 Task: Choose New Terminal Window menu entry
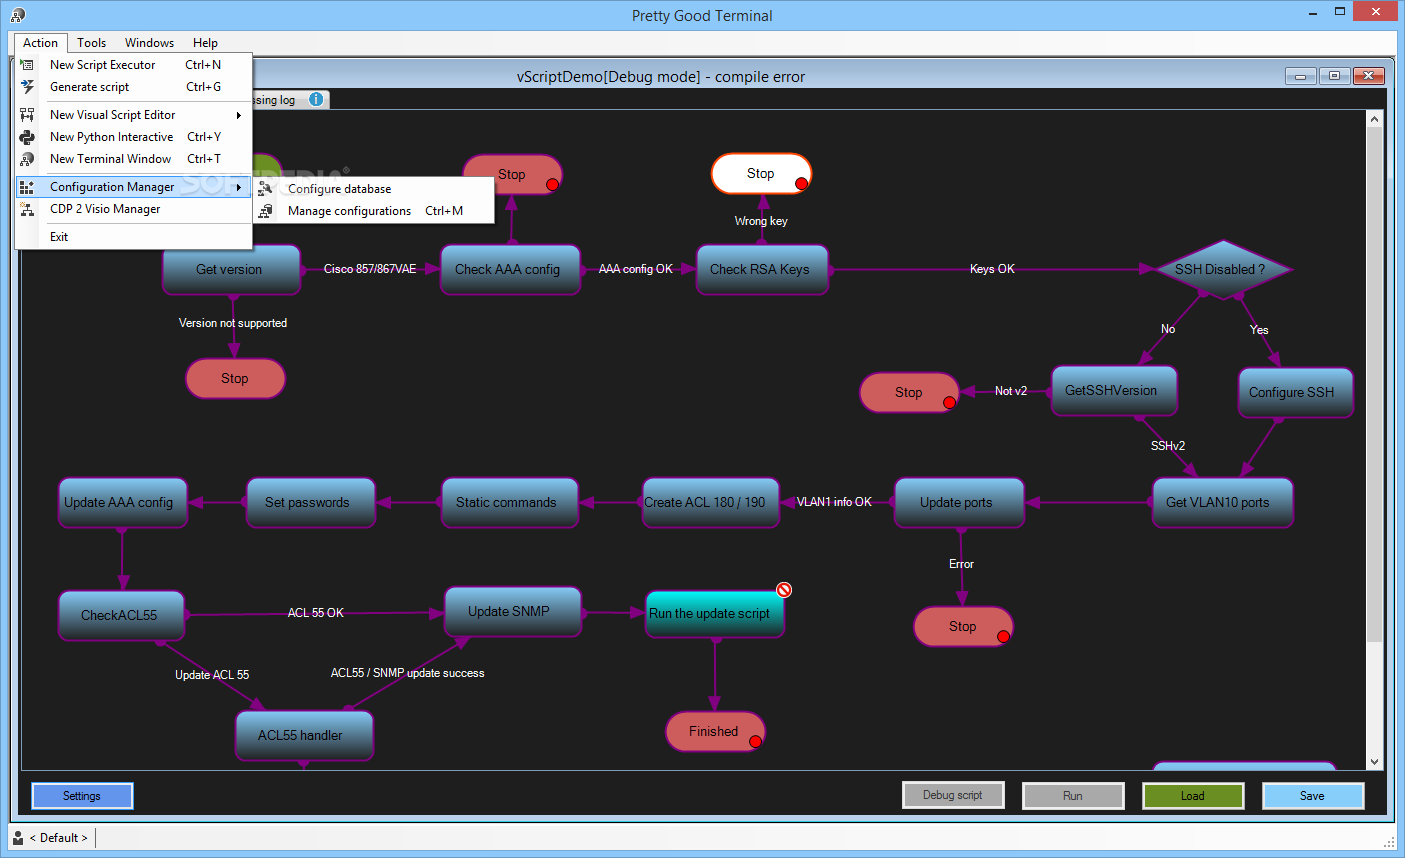pos(133,159)
